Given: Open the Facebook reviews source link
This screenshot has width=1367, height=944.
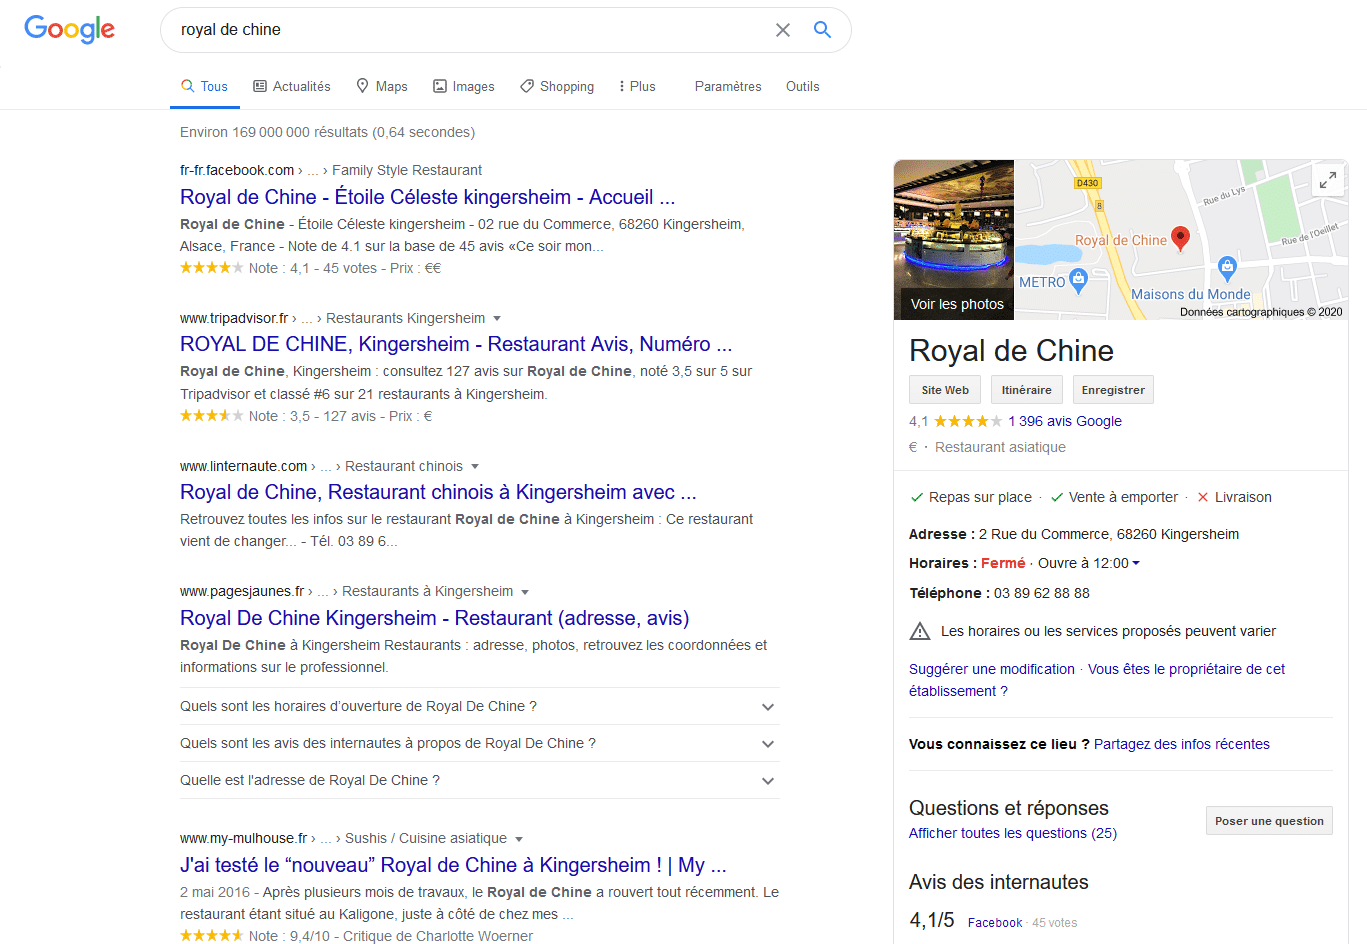Looking at the screenshot, I should pyautogui.click(x=995, y=923).
